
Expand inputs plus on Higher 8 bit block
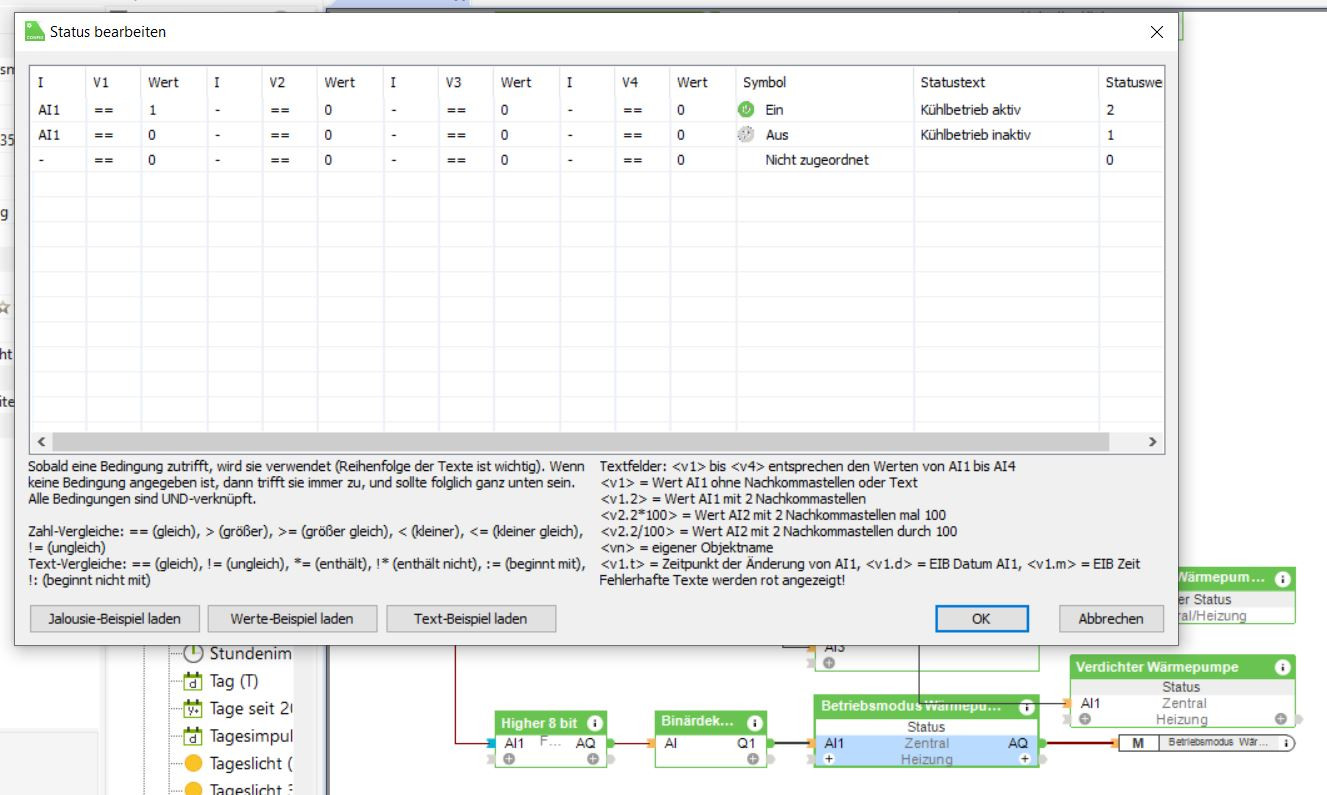coord(509,759)
